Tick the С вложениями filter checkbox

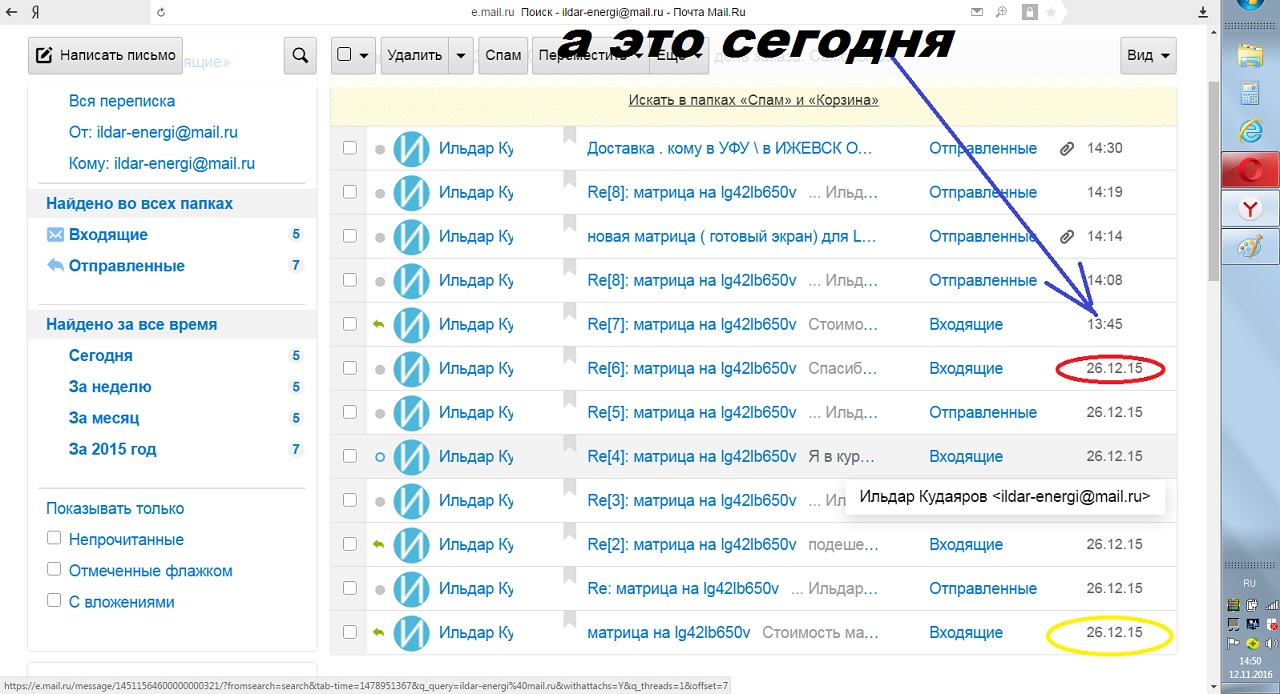point(54,601)
